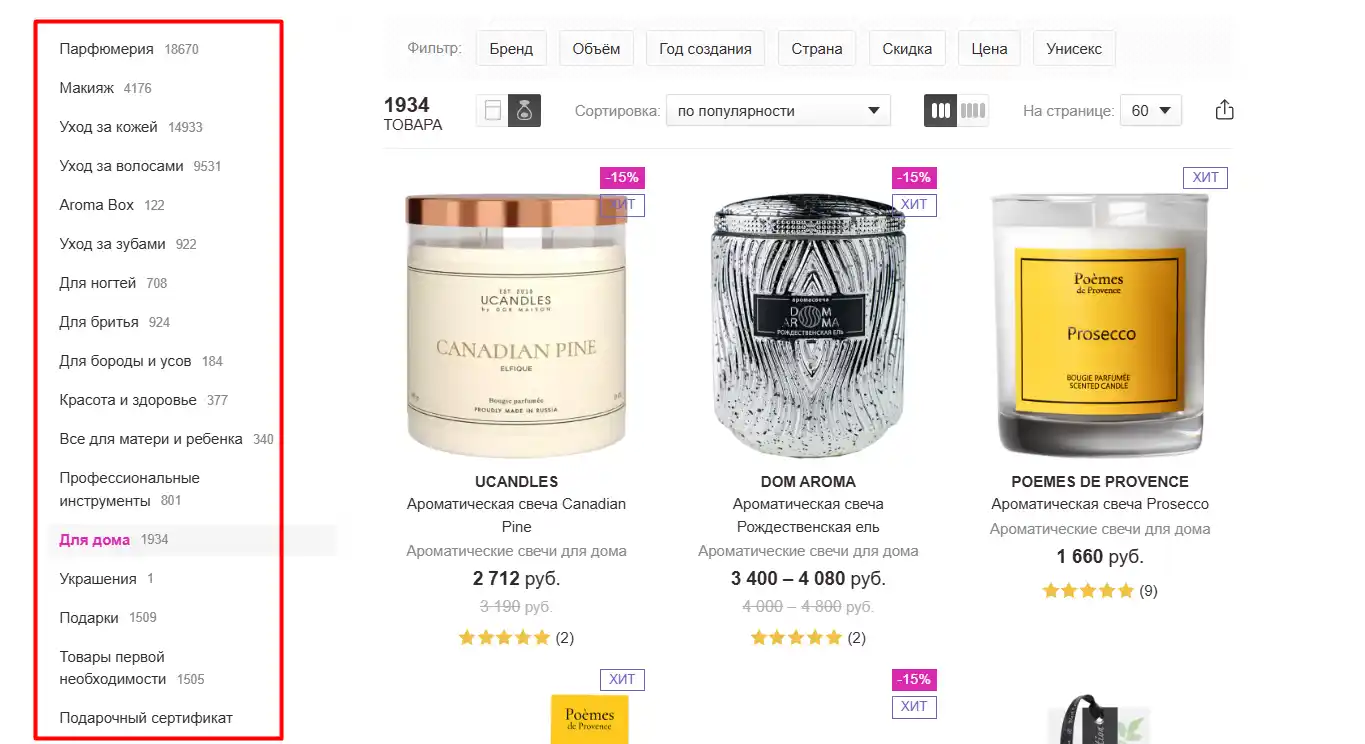
Task: Switch to three-column grid layout
Action: (940, 110)
